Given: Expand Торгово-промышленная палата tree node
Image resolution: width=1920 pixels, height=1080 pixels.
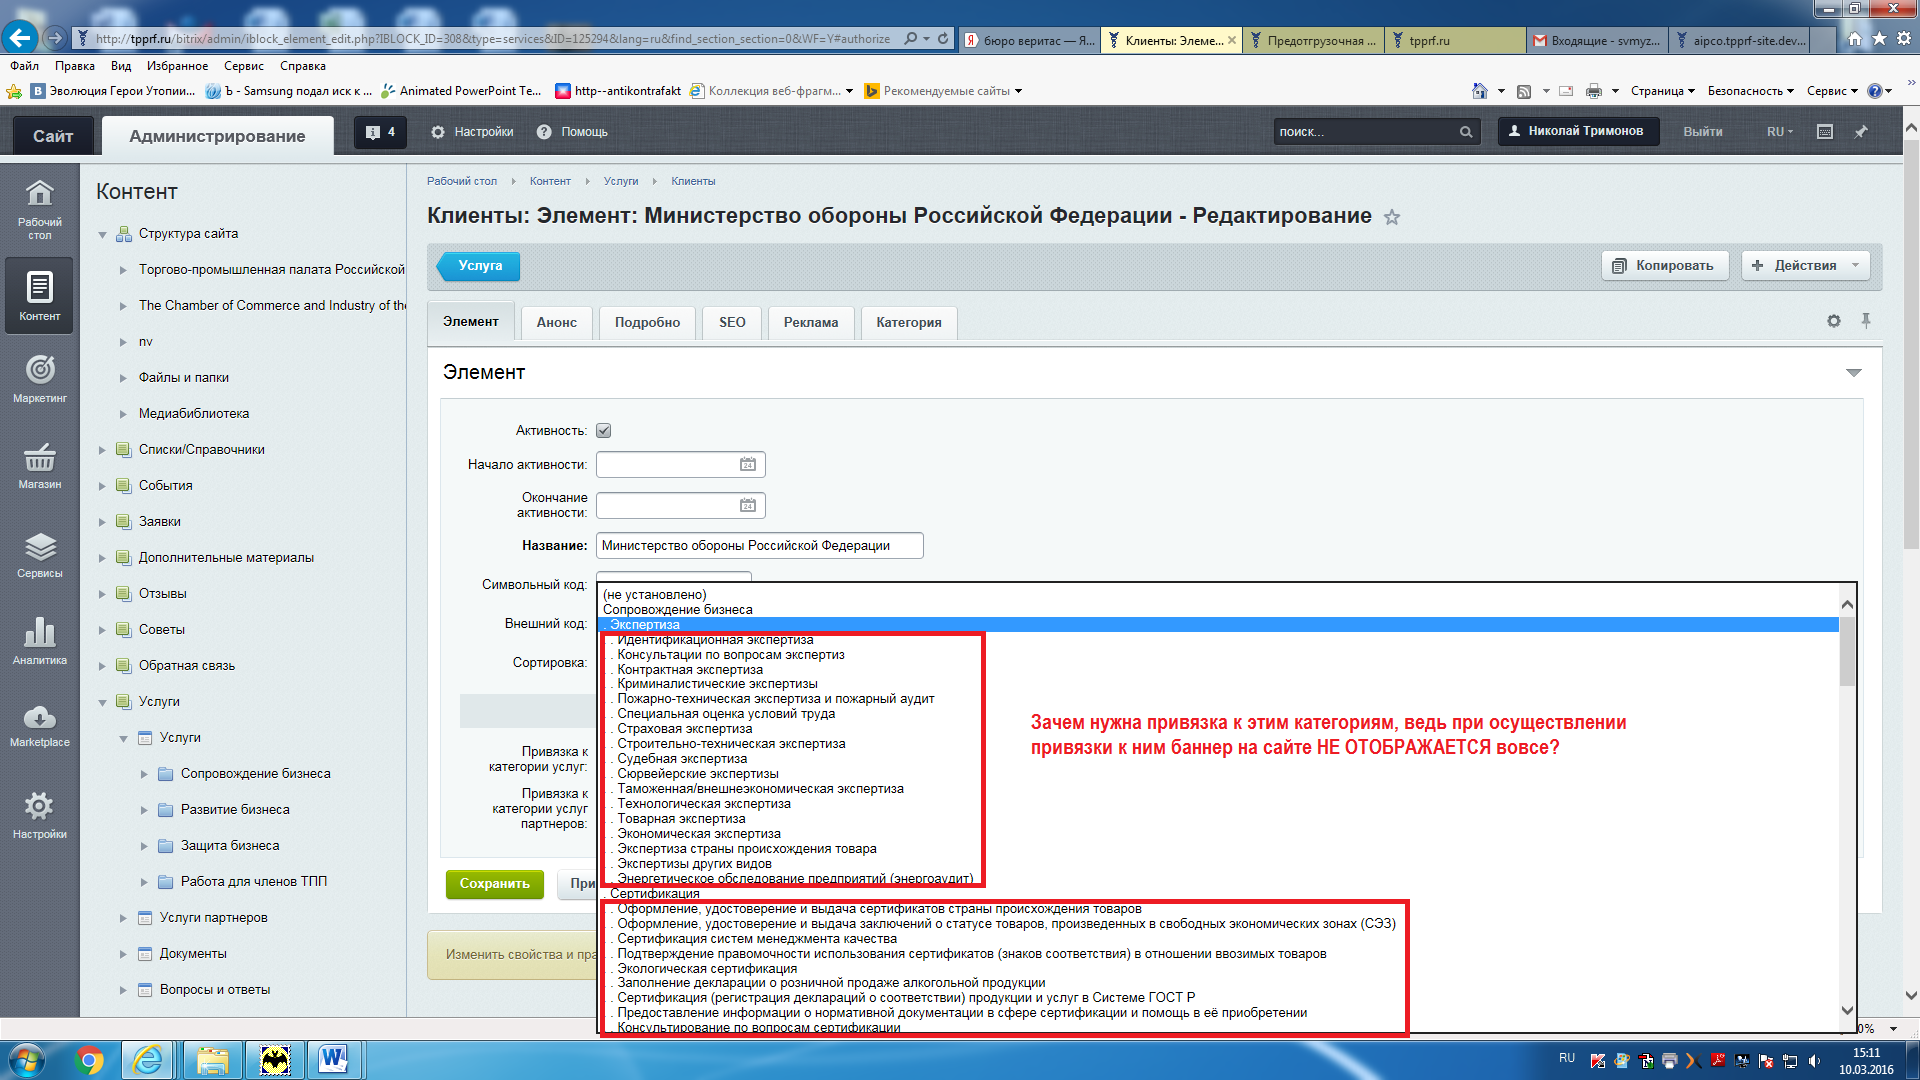Looking at the screenshot, I should [123, 270].
